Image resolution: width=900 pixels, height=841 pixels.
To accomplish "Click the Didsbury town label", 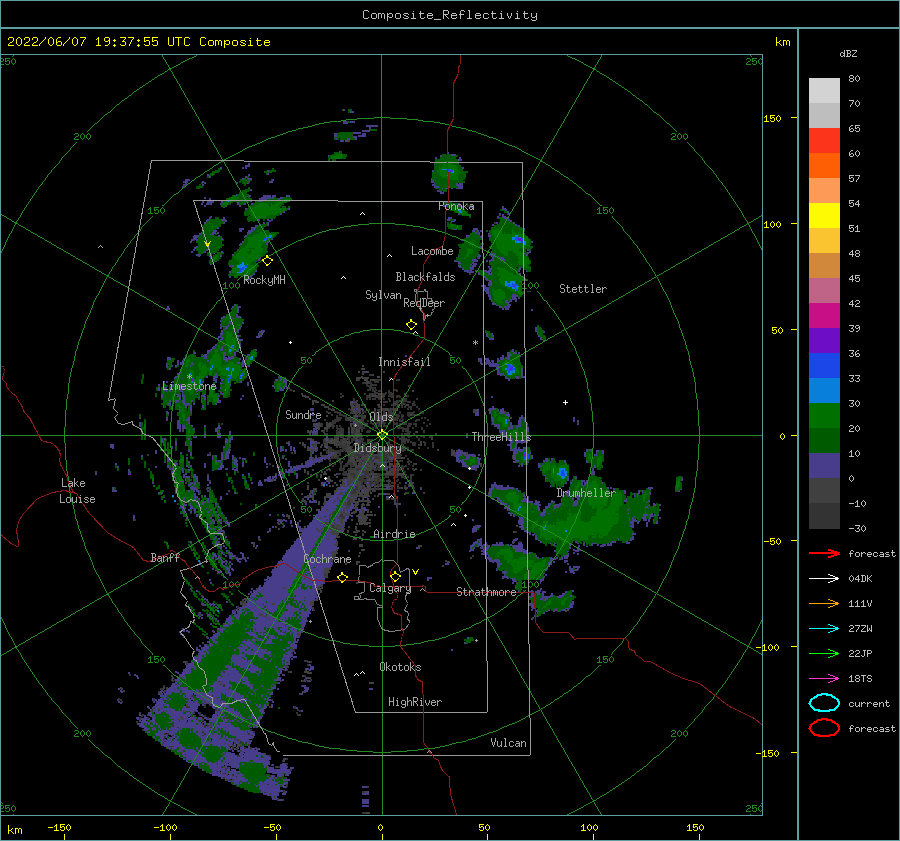I will coord(377,448).
